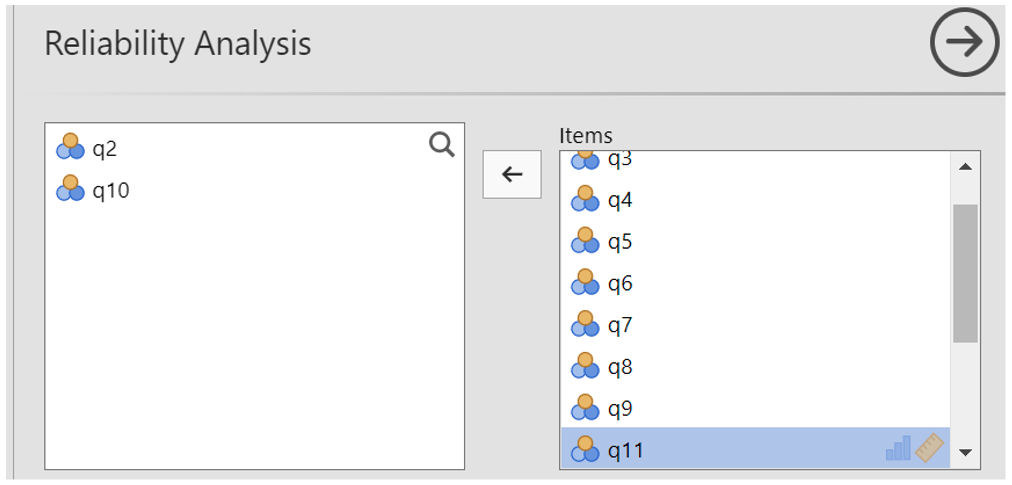Viewport: 1012px width, 485px height.
Task: Select the partially visible q3 item
Action: pyautogui.click(x=620, y=160)
